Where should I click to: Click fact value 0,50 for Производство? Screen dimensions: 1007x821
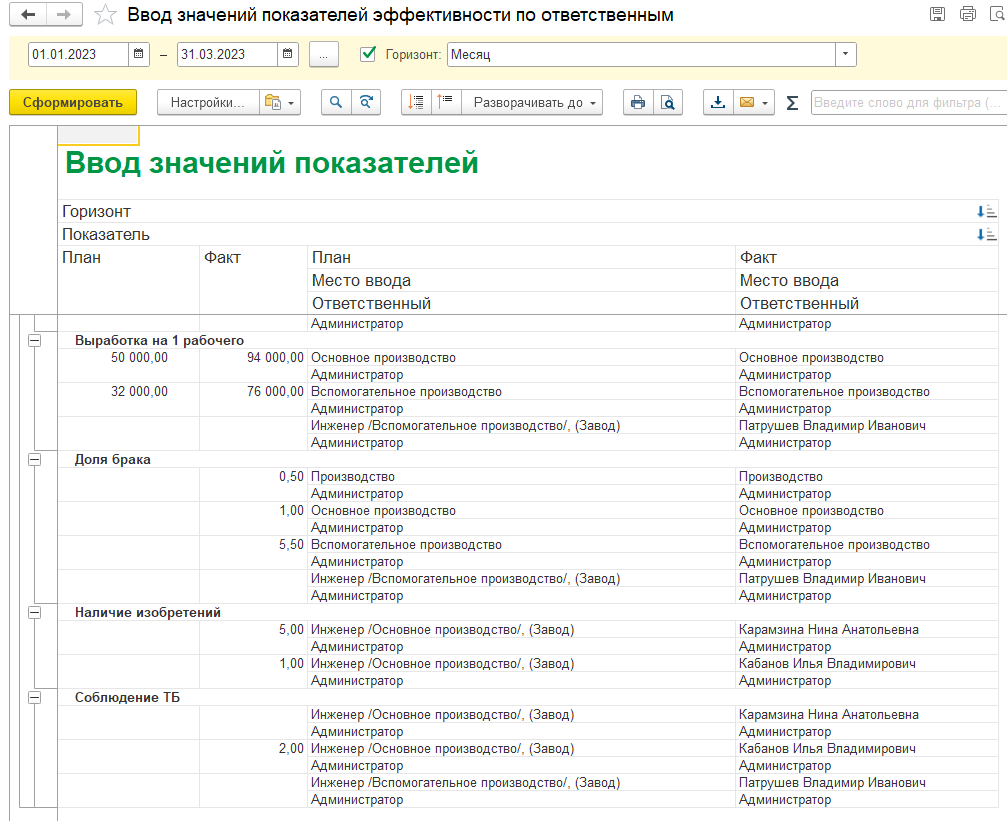click(292, 477)
